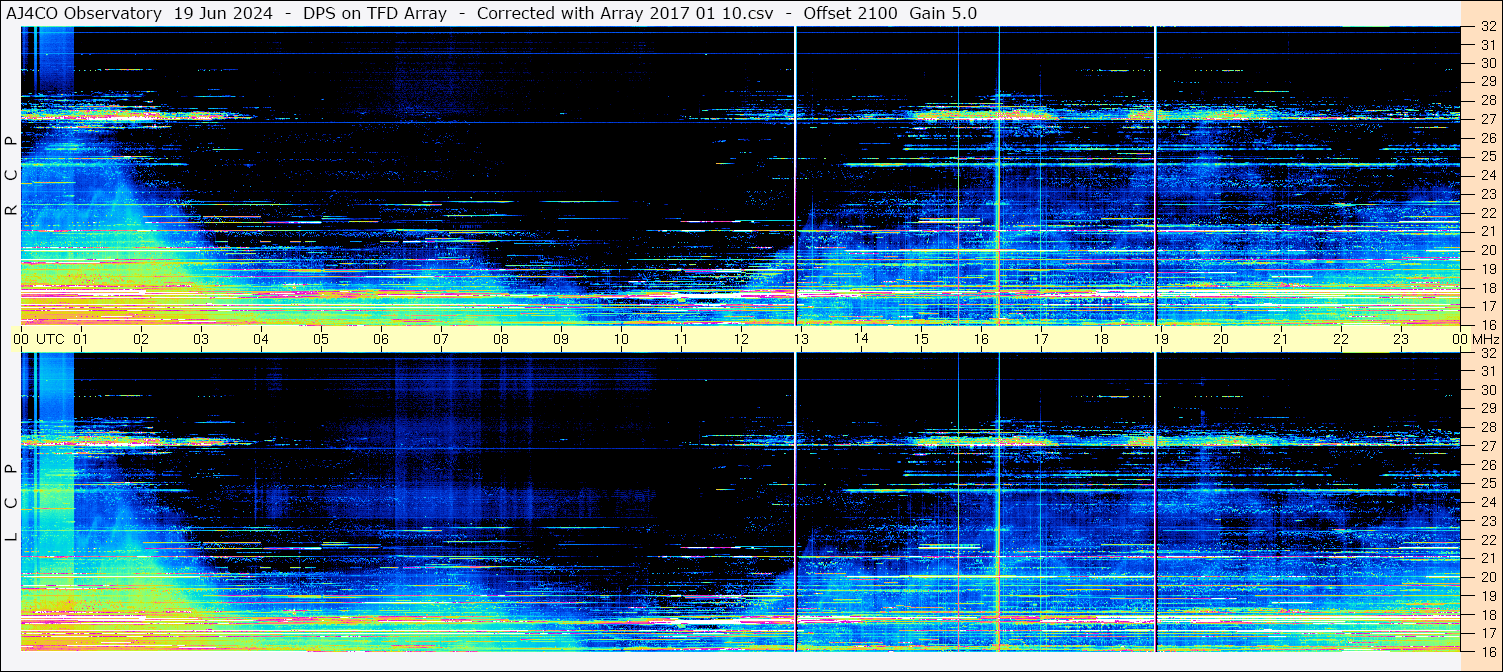Select the 06 hour label on time axis
Viewport: 1503px width, 672px height.
point(381,339)
